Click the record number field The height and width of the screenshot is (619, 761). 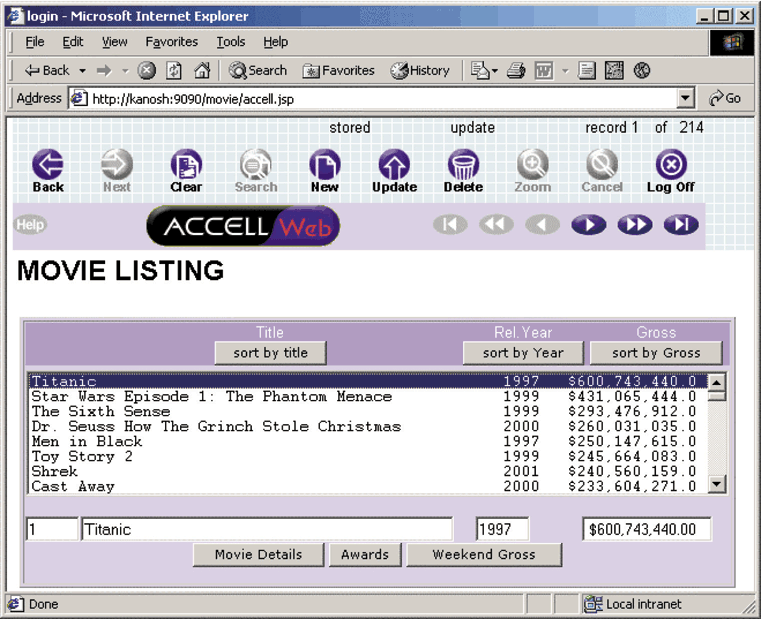(52, 529)
